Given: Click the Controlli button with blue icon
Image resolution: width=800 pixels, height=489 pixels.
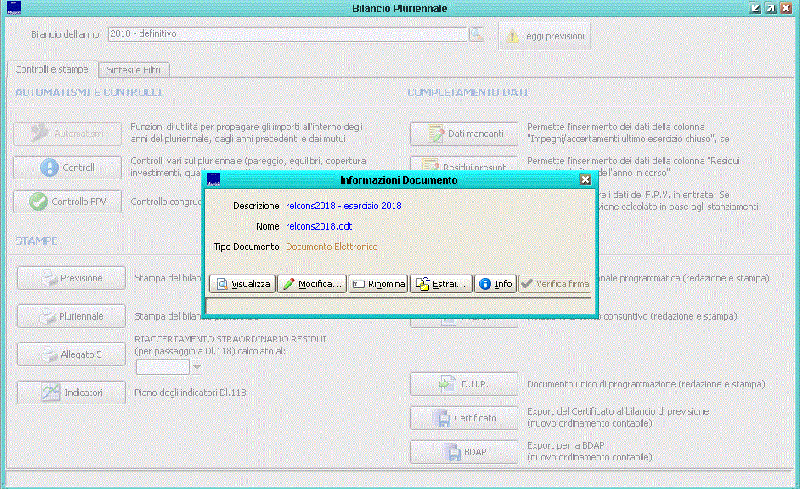Looking at the screenshot, I should point(67,167).
